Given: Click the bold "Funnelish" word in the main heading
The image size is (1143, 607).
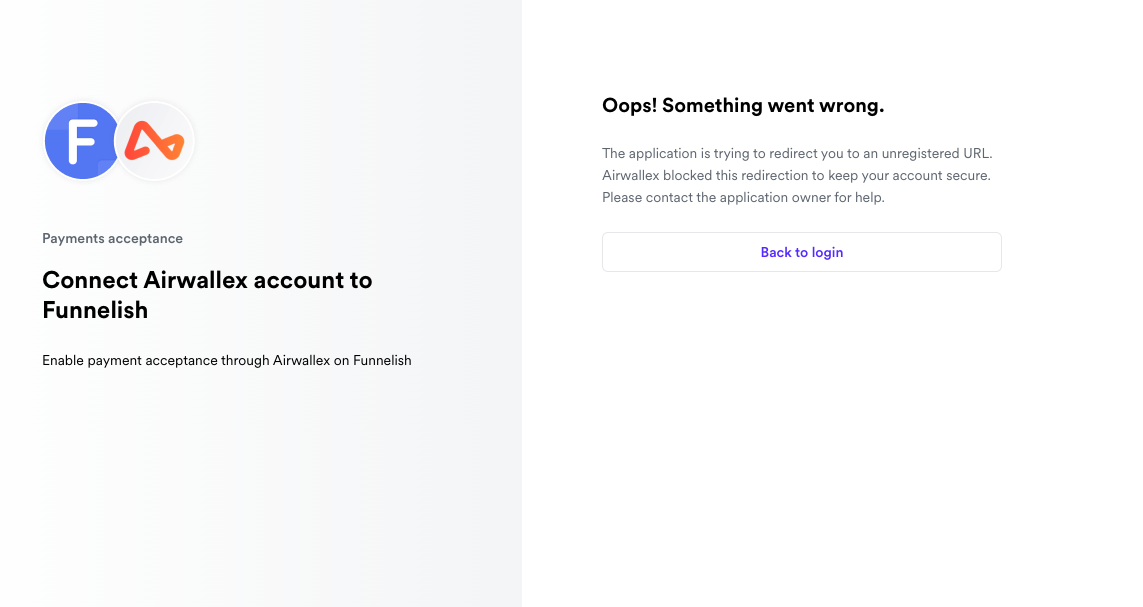Looking at the screenshot, I should 95,310.
